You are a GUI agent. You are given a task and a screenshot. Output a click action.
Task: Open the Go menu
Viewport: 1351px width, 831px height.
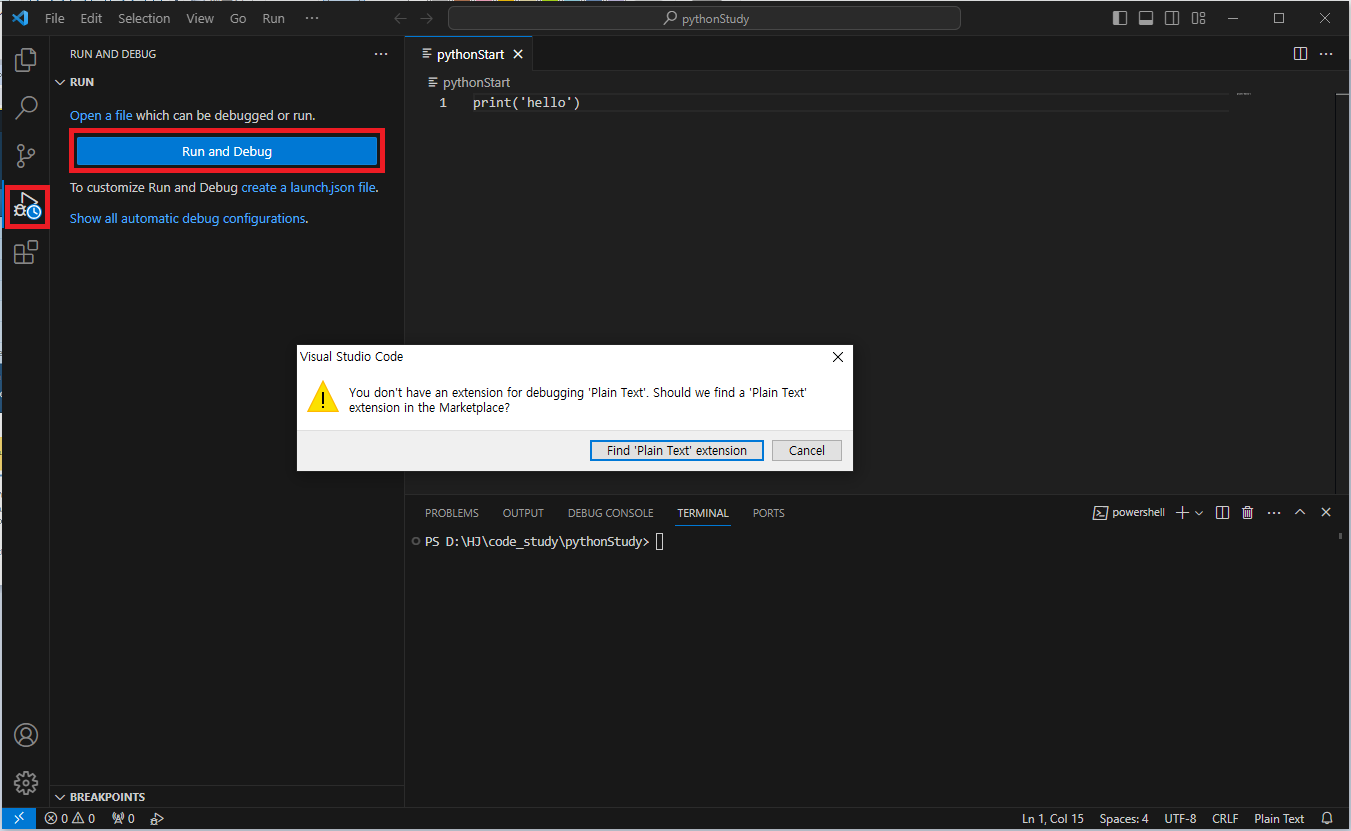(238, 18)
